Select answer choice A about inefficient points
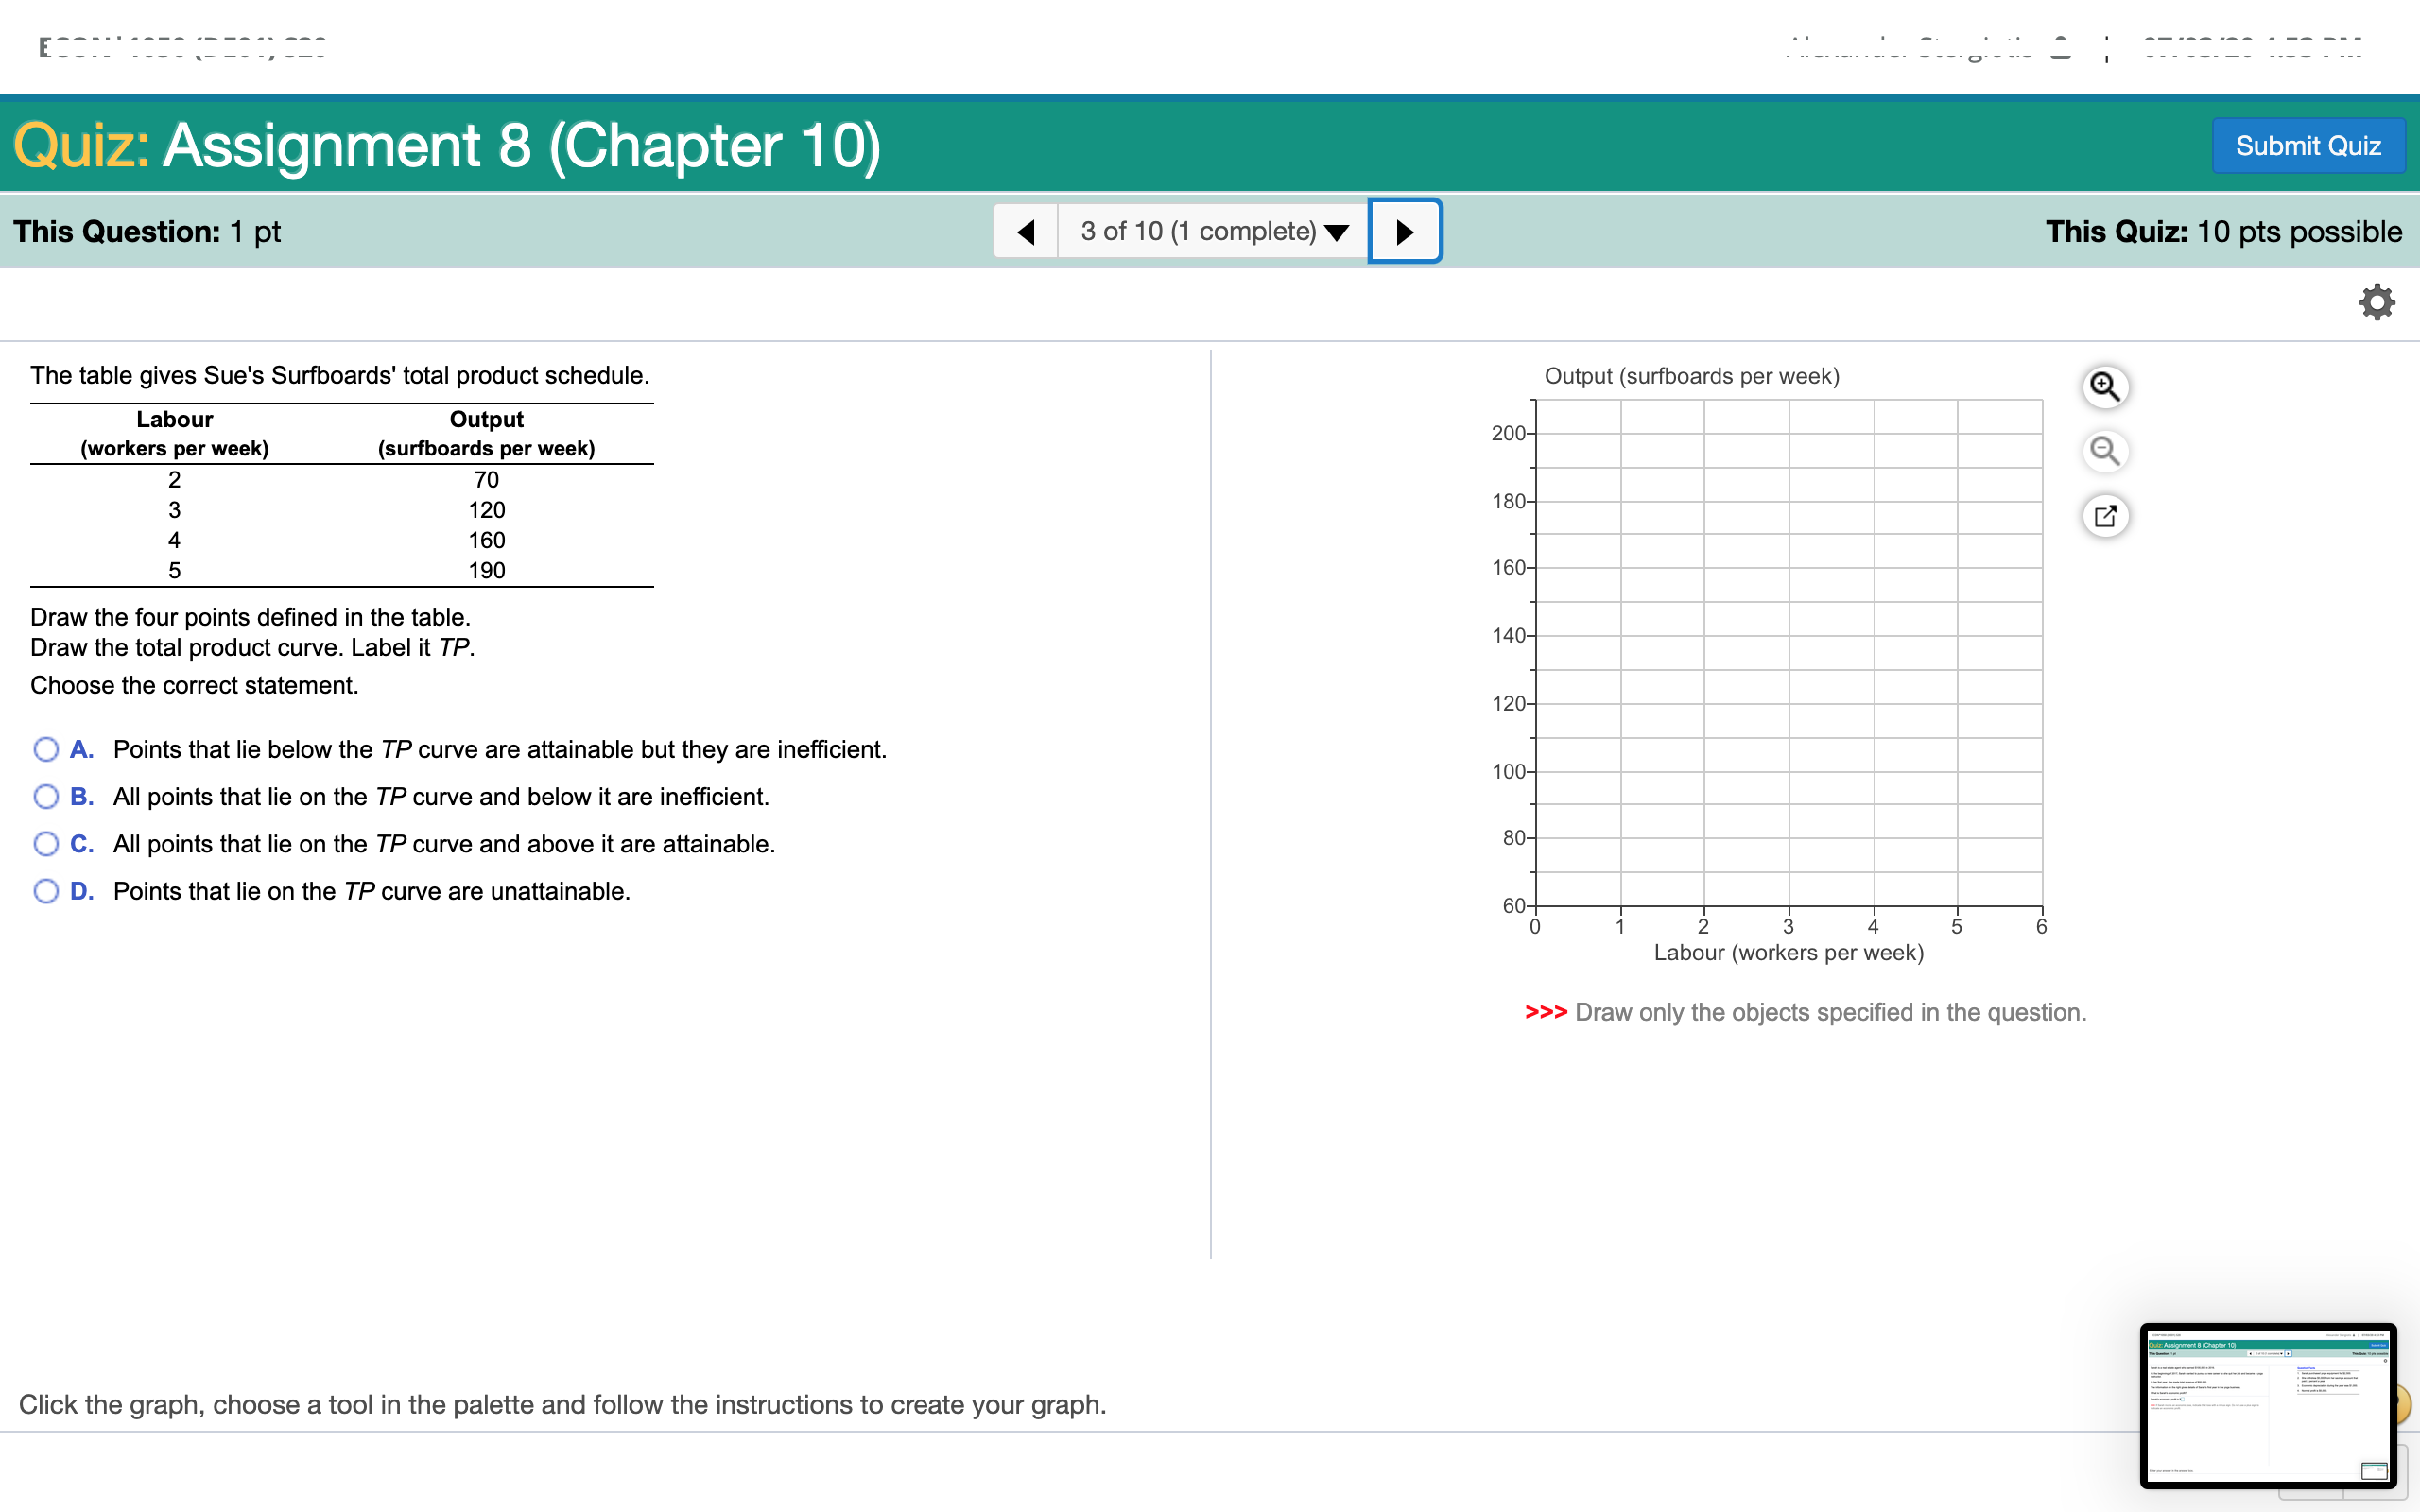 click(45, 749)
